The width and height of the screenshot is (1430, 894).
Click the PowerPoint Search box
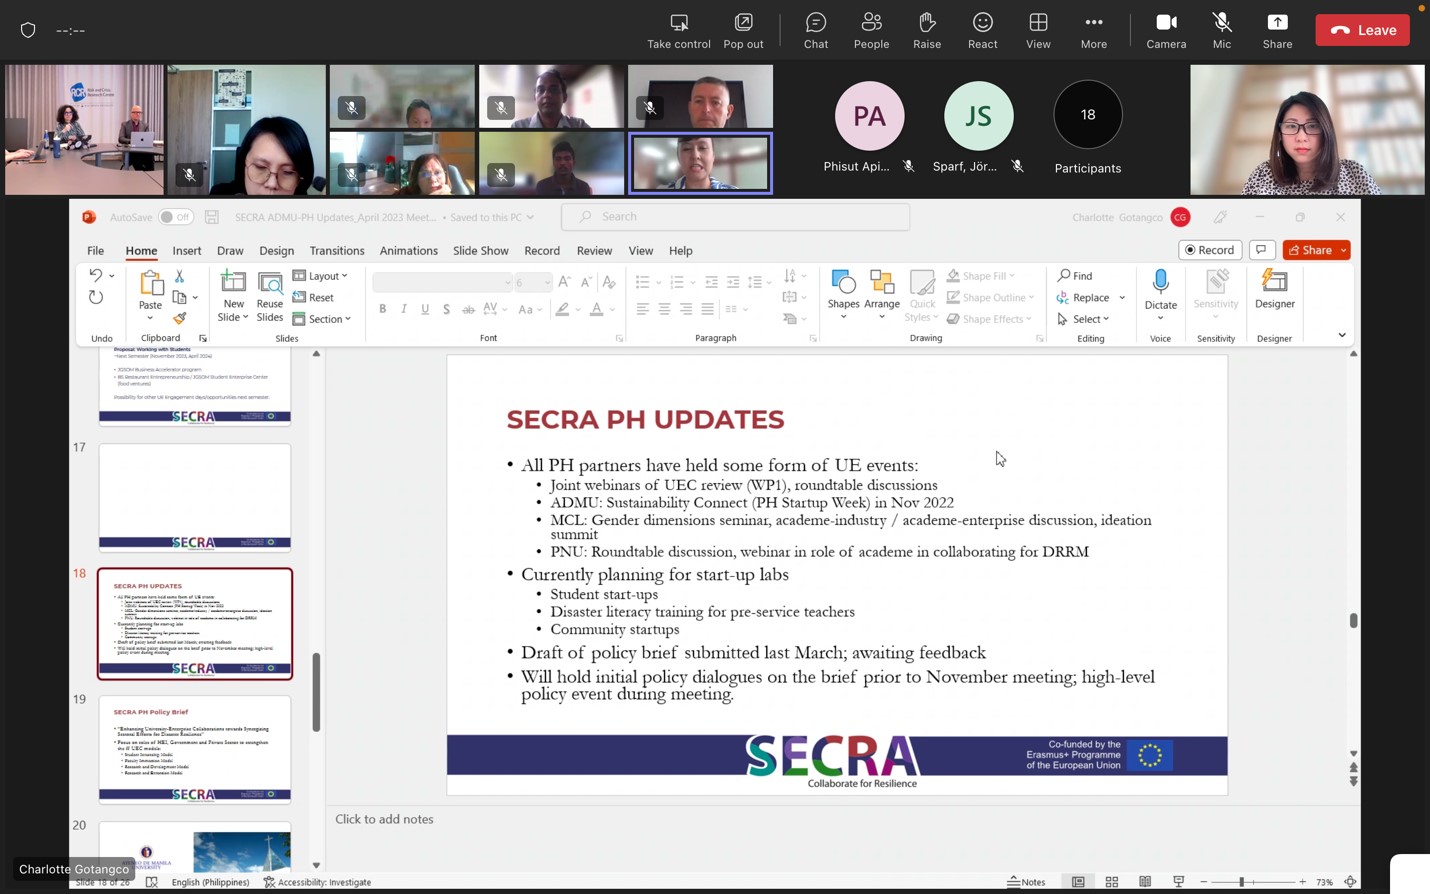click(736, 216)
